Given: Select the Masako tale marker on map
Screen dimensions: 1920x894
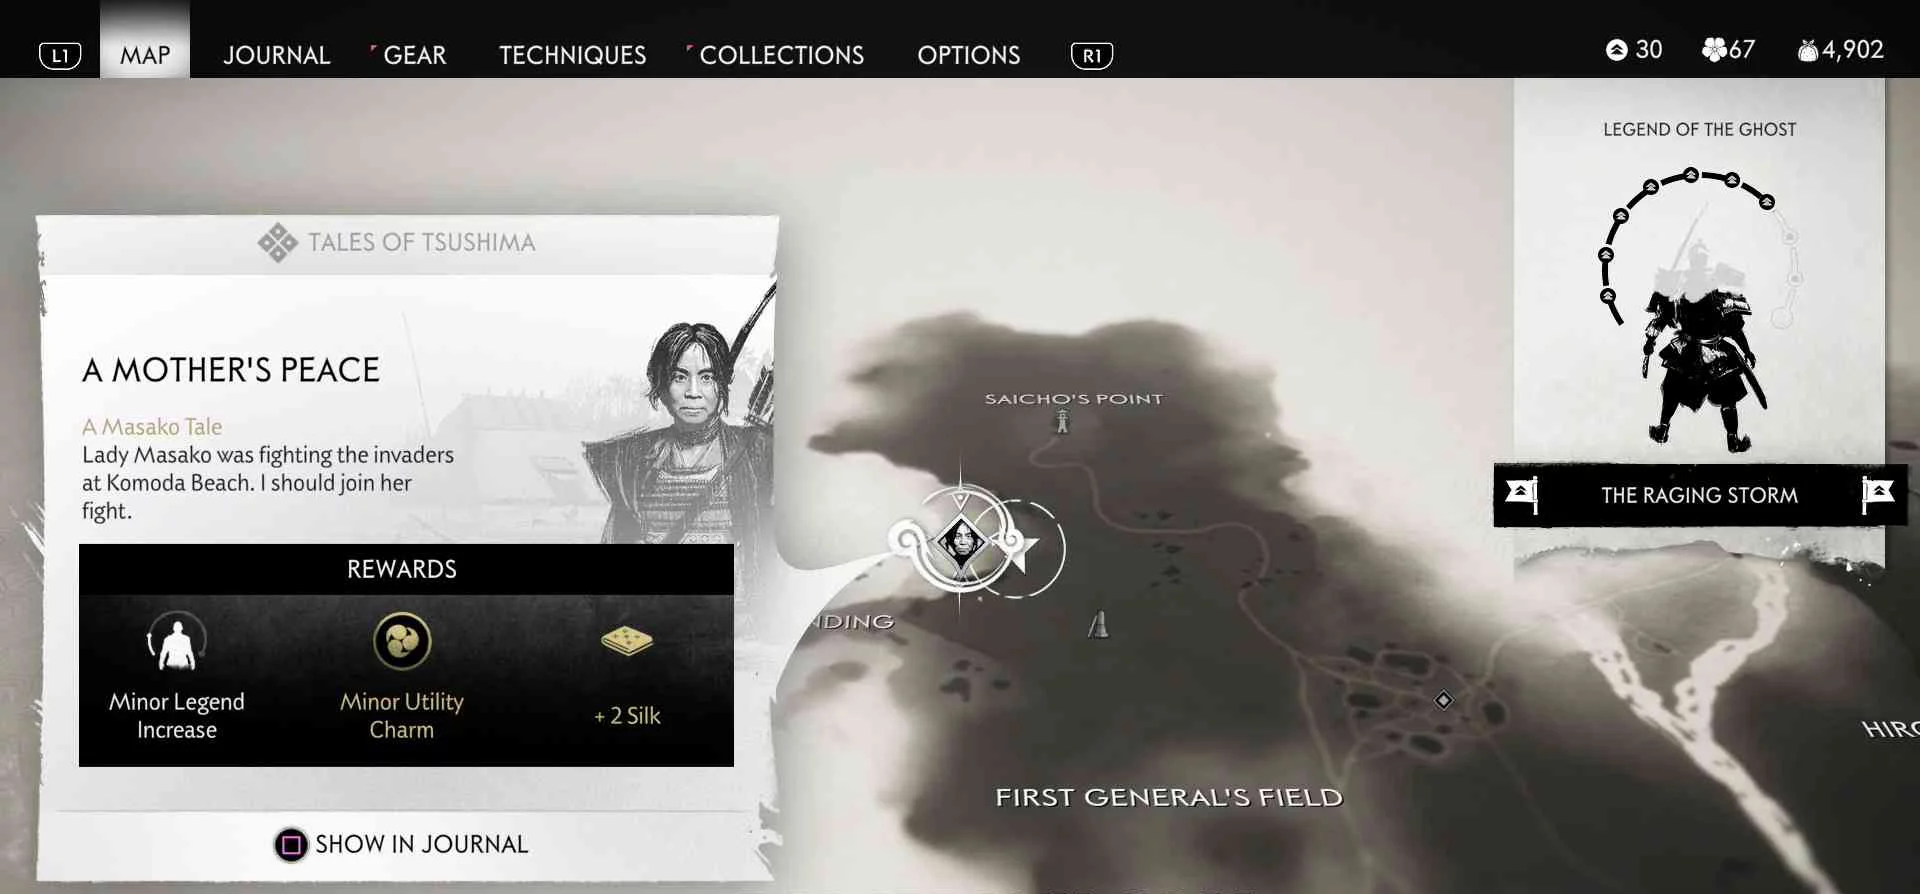Looking at the screenshot, I should pyautogui.click(x=961, y=541).
